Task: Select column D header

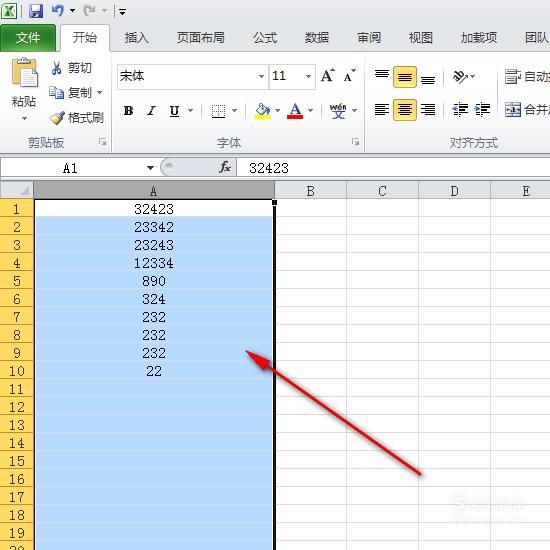Action: coord(454,191)
